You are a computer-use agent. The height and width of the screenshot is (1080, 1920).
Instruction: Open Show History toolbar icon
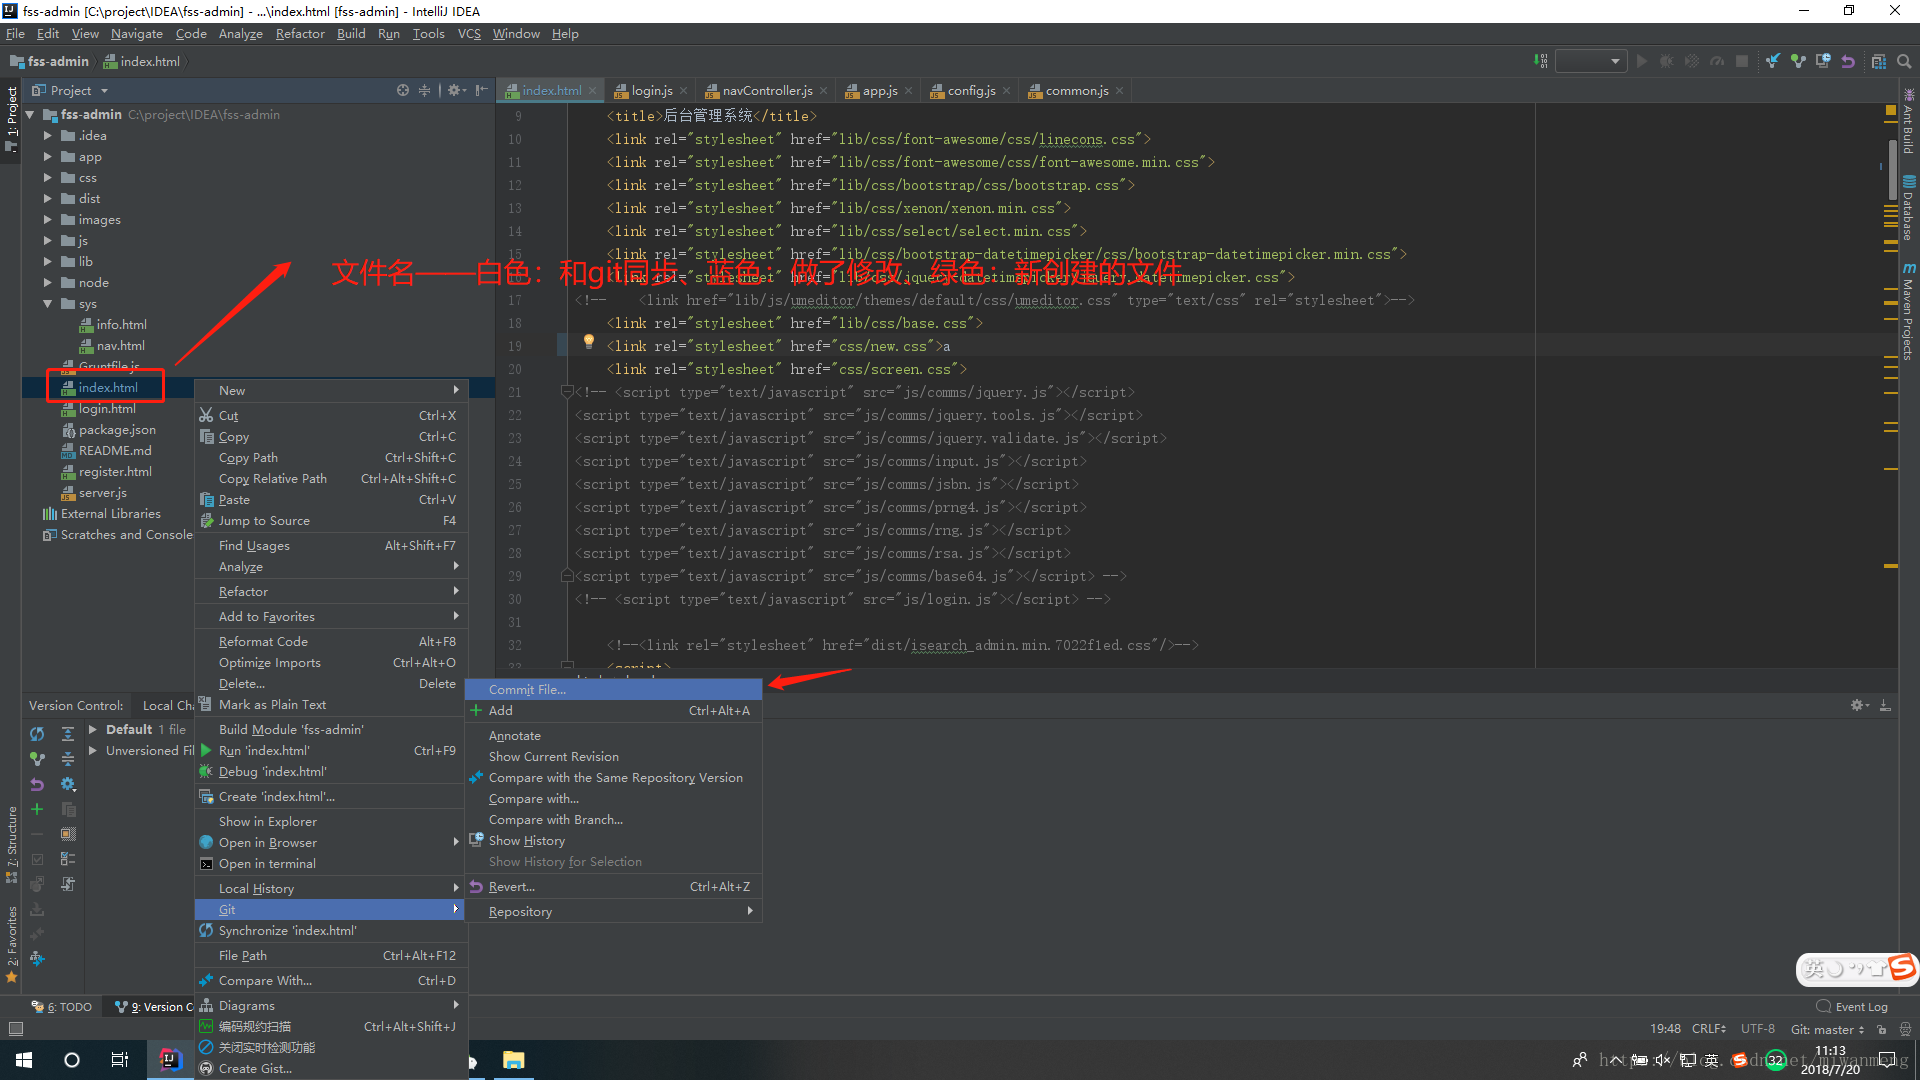(x=1823, y=61)
